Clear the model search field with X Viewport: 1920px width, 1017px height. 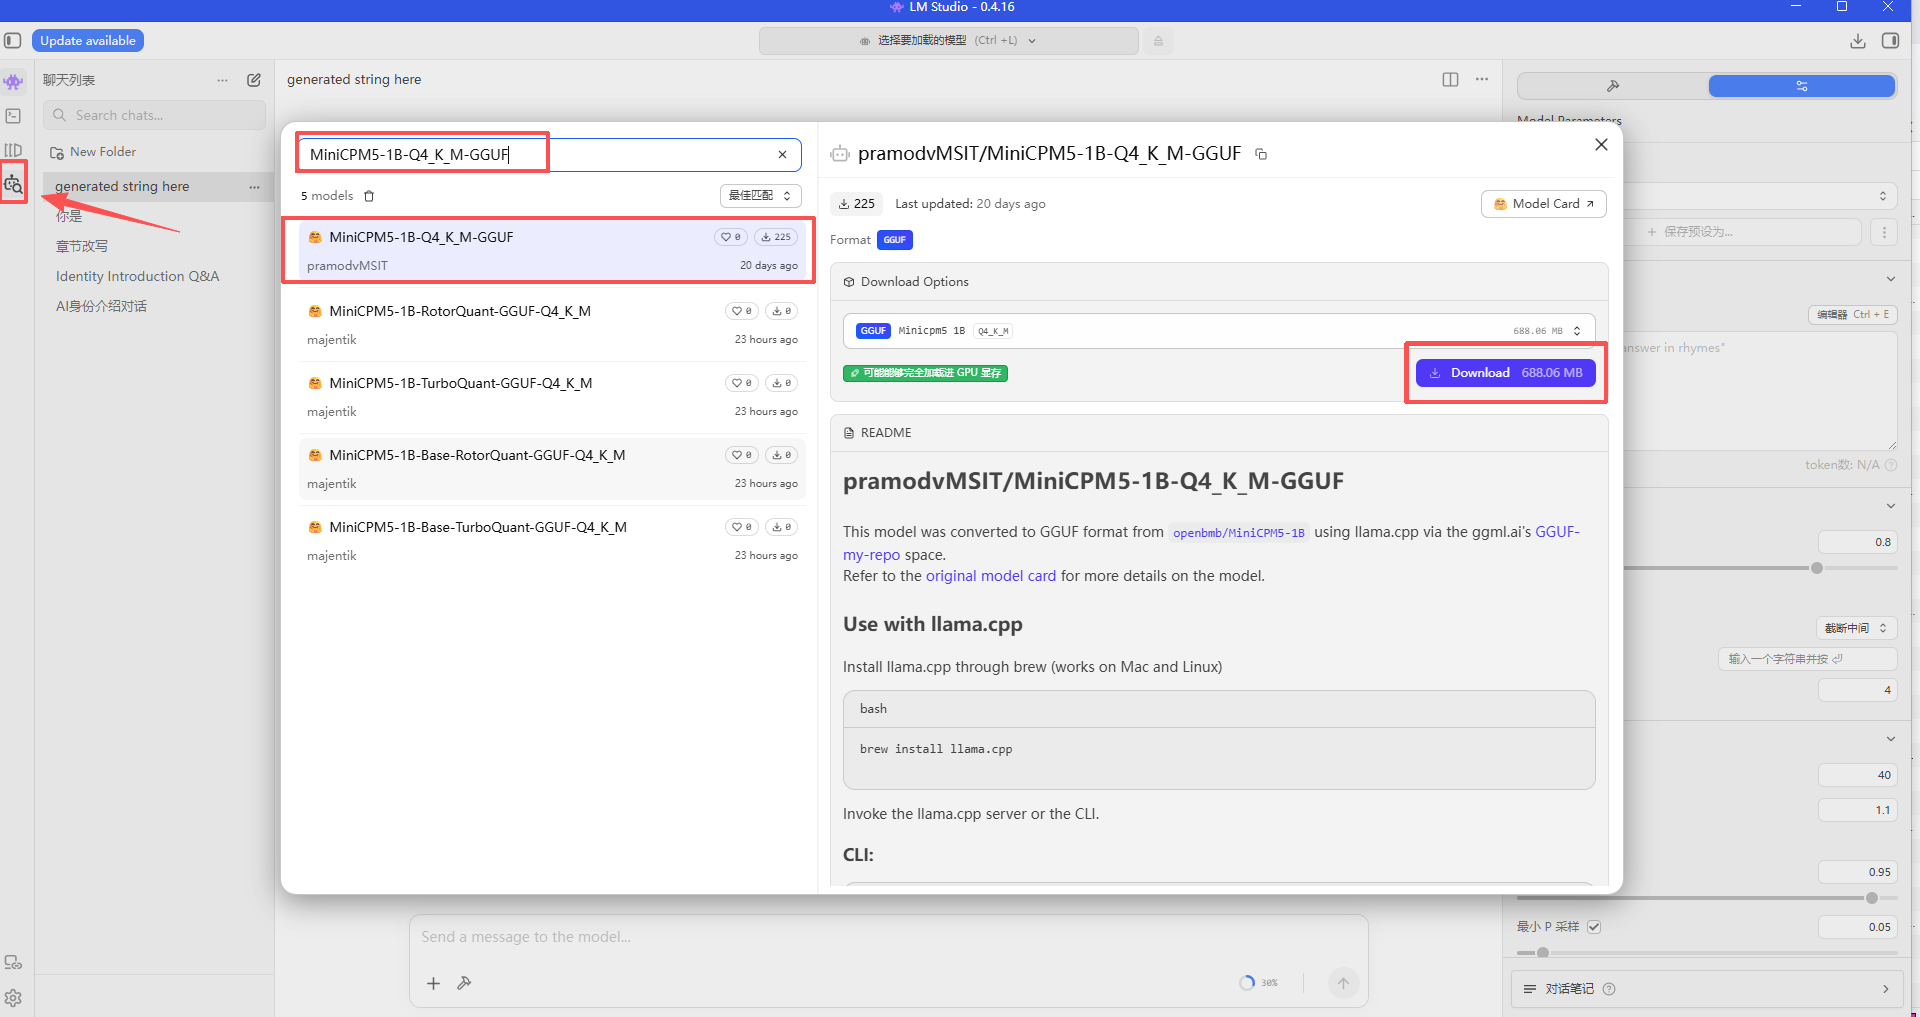[x=782, y=155]
